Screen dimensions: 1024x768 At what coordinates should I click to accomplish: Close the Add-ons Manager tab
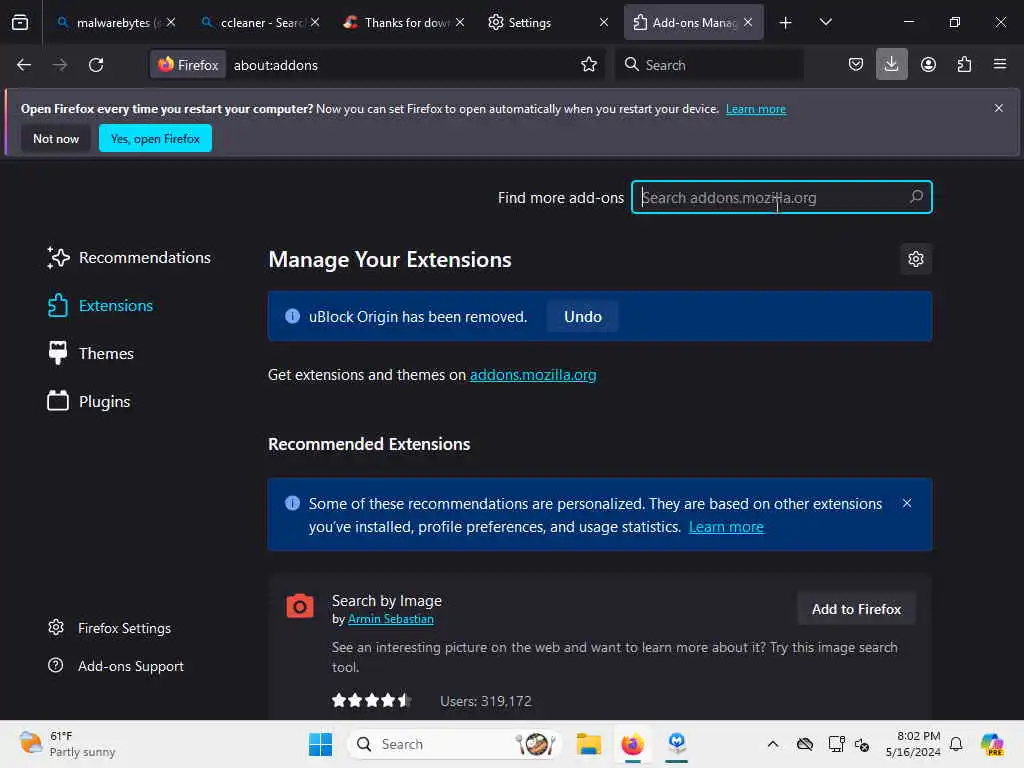(748, 22)
